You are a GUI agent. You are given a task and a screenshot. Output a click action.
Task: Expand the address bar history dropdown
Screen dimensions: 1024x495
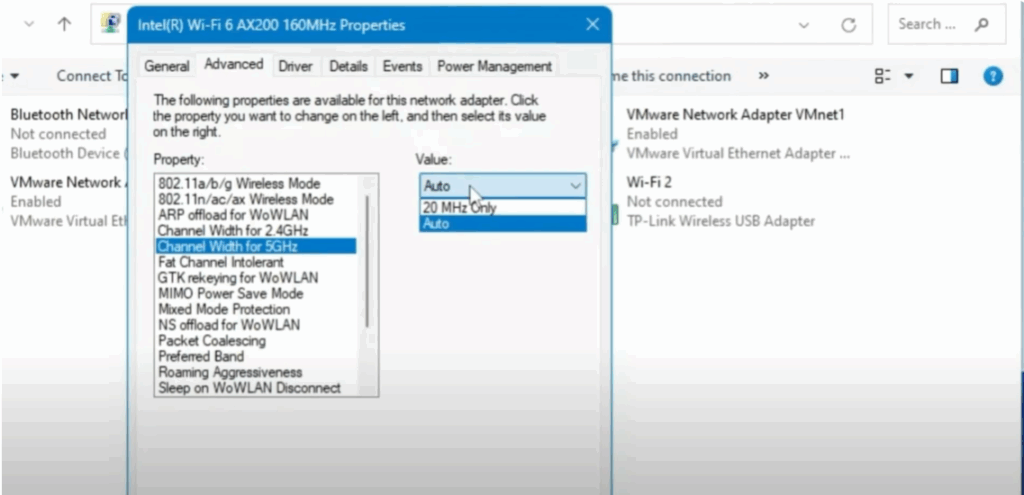point(804,25)
